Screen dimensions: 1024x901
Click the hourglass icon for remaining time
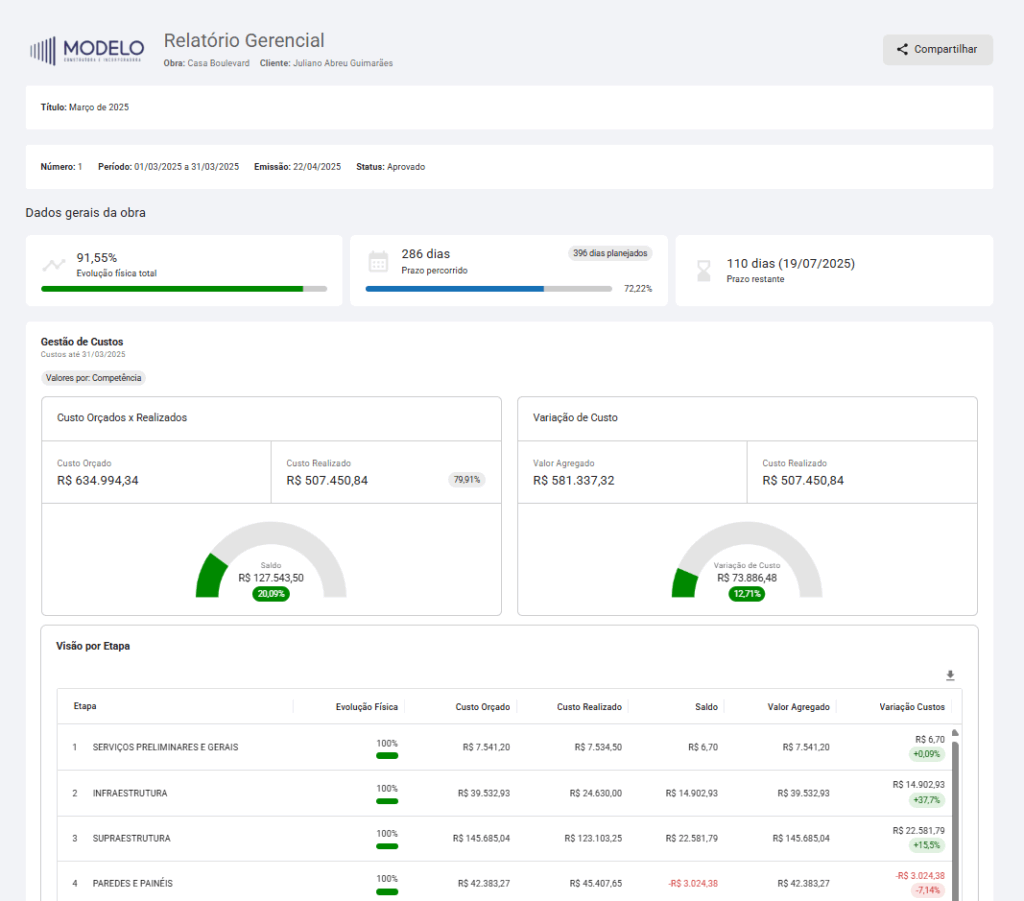point(704,270)
